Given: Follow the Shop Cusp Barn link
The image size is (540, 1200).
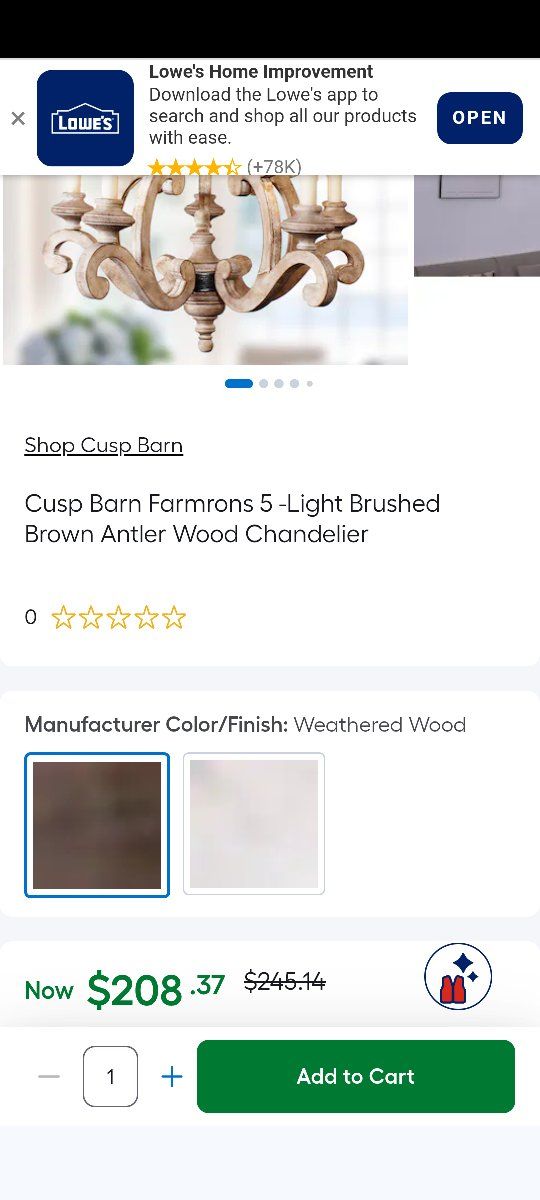Looking at the screenshot, I should click(104, 445).
